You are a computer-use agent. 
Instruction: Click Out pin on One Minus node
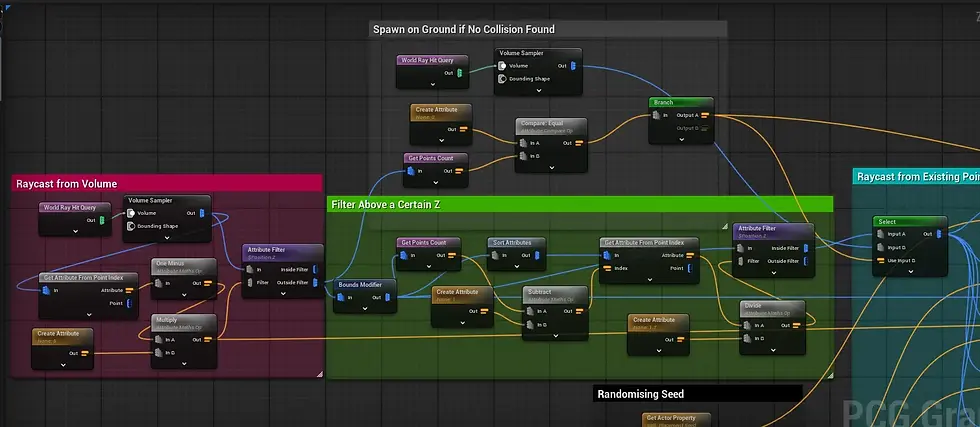point(208,283)
